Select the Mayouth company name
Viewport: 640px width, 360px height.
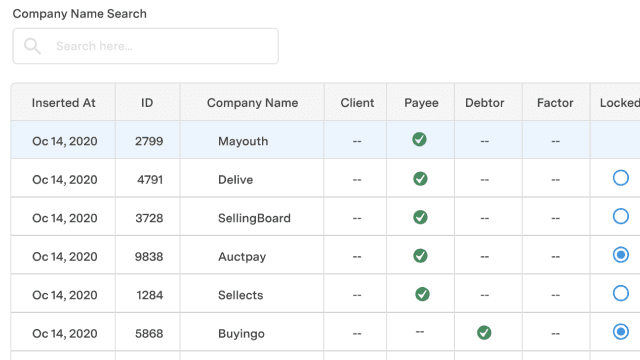[x=243, y=141]
